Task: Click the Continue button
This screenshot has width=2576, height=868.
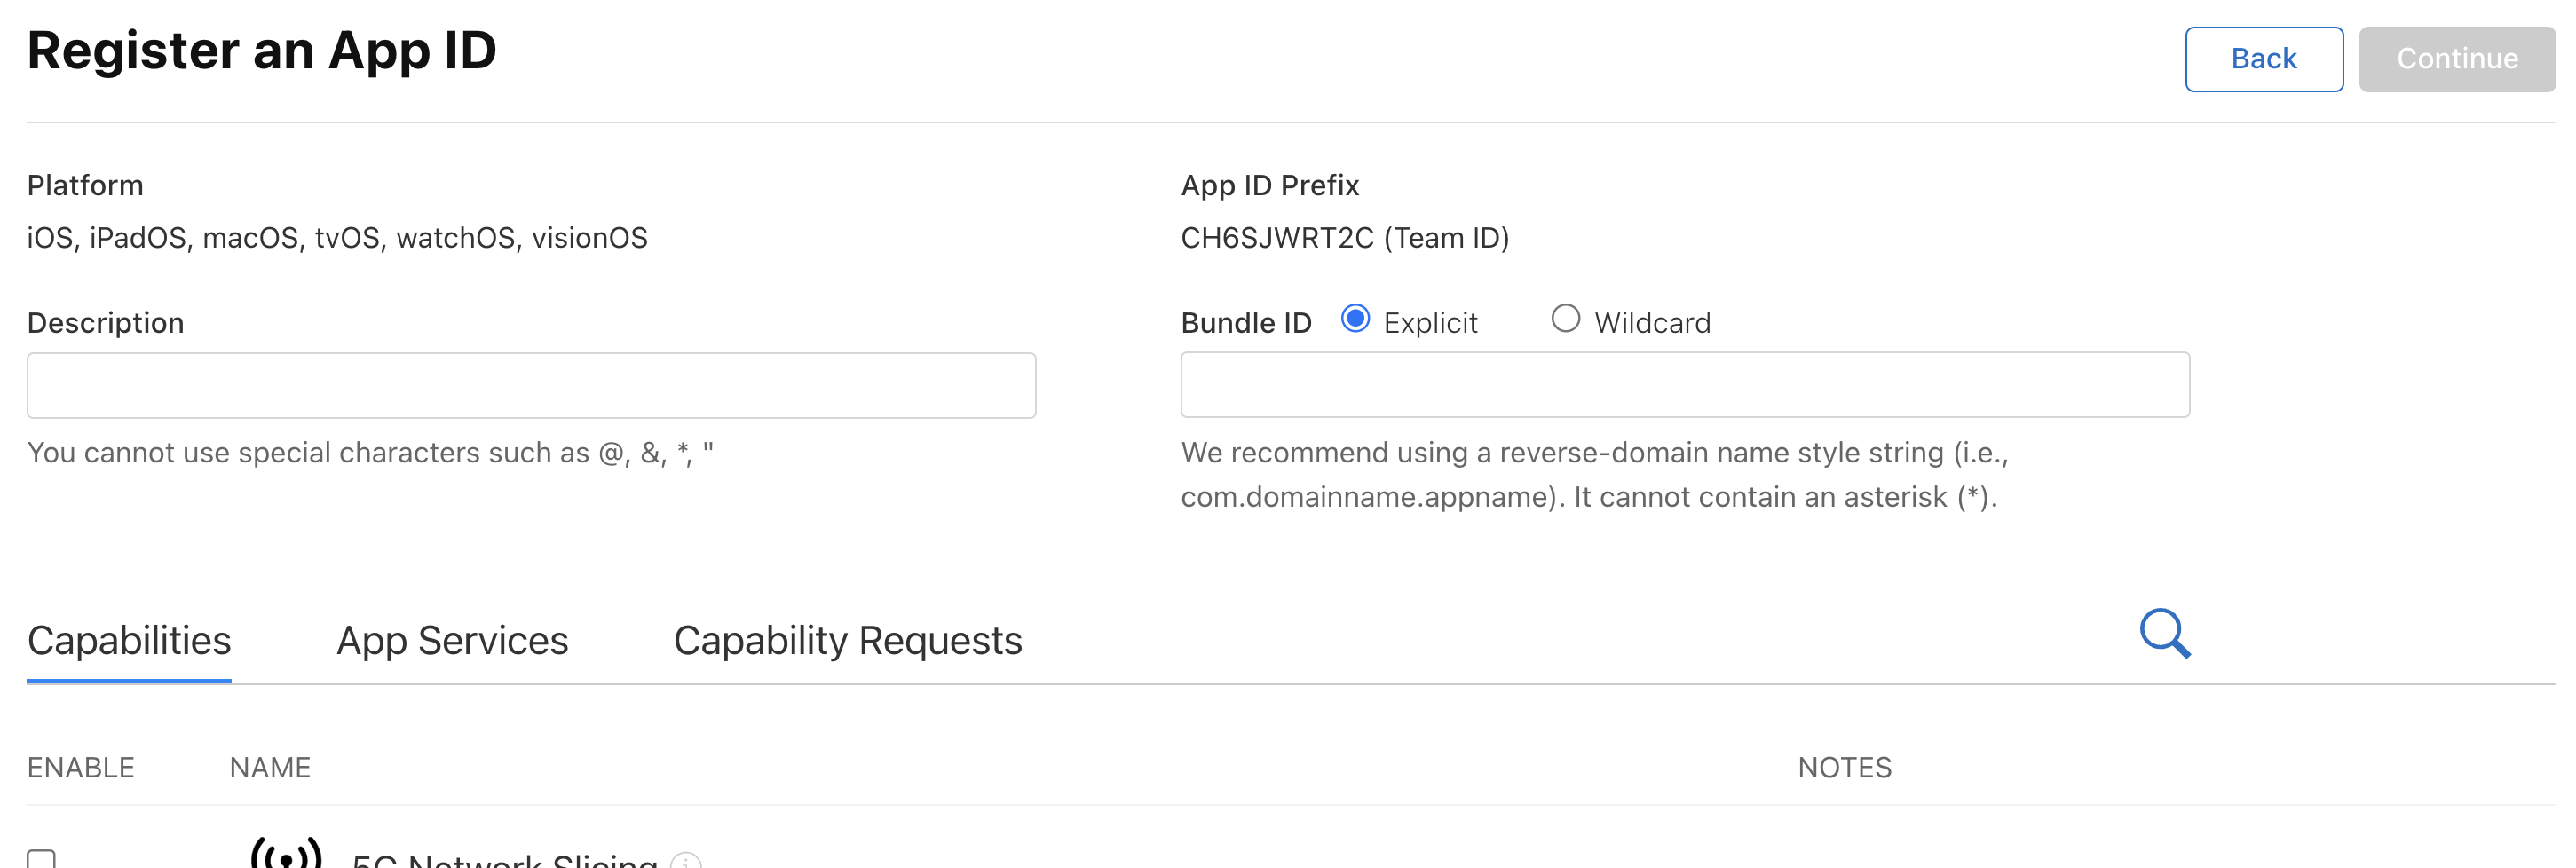Action: tap(2456, 59)
